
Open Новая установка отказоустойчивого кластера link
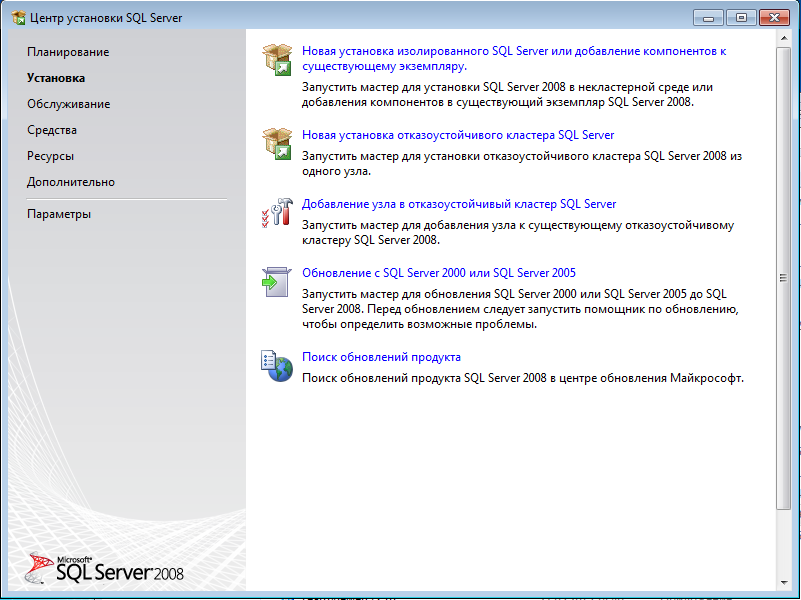458,135
